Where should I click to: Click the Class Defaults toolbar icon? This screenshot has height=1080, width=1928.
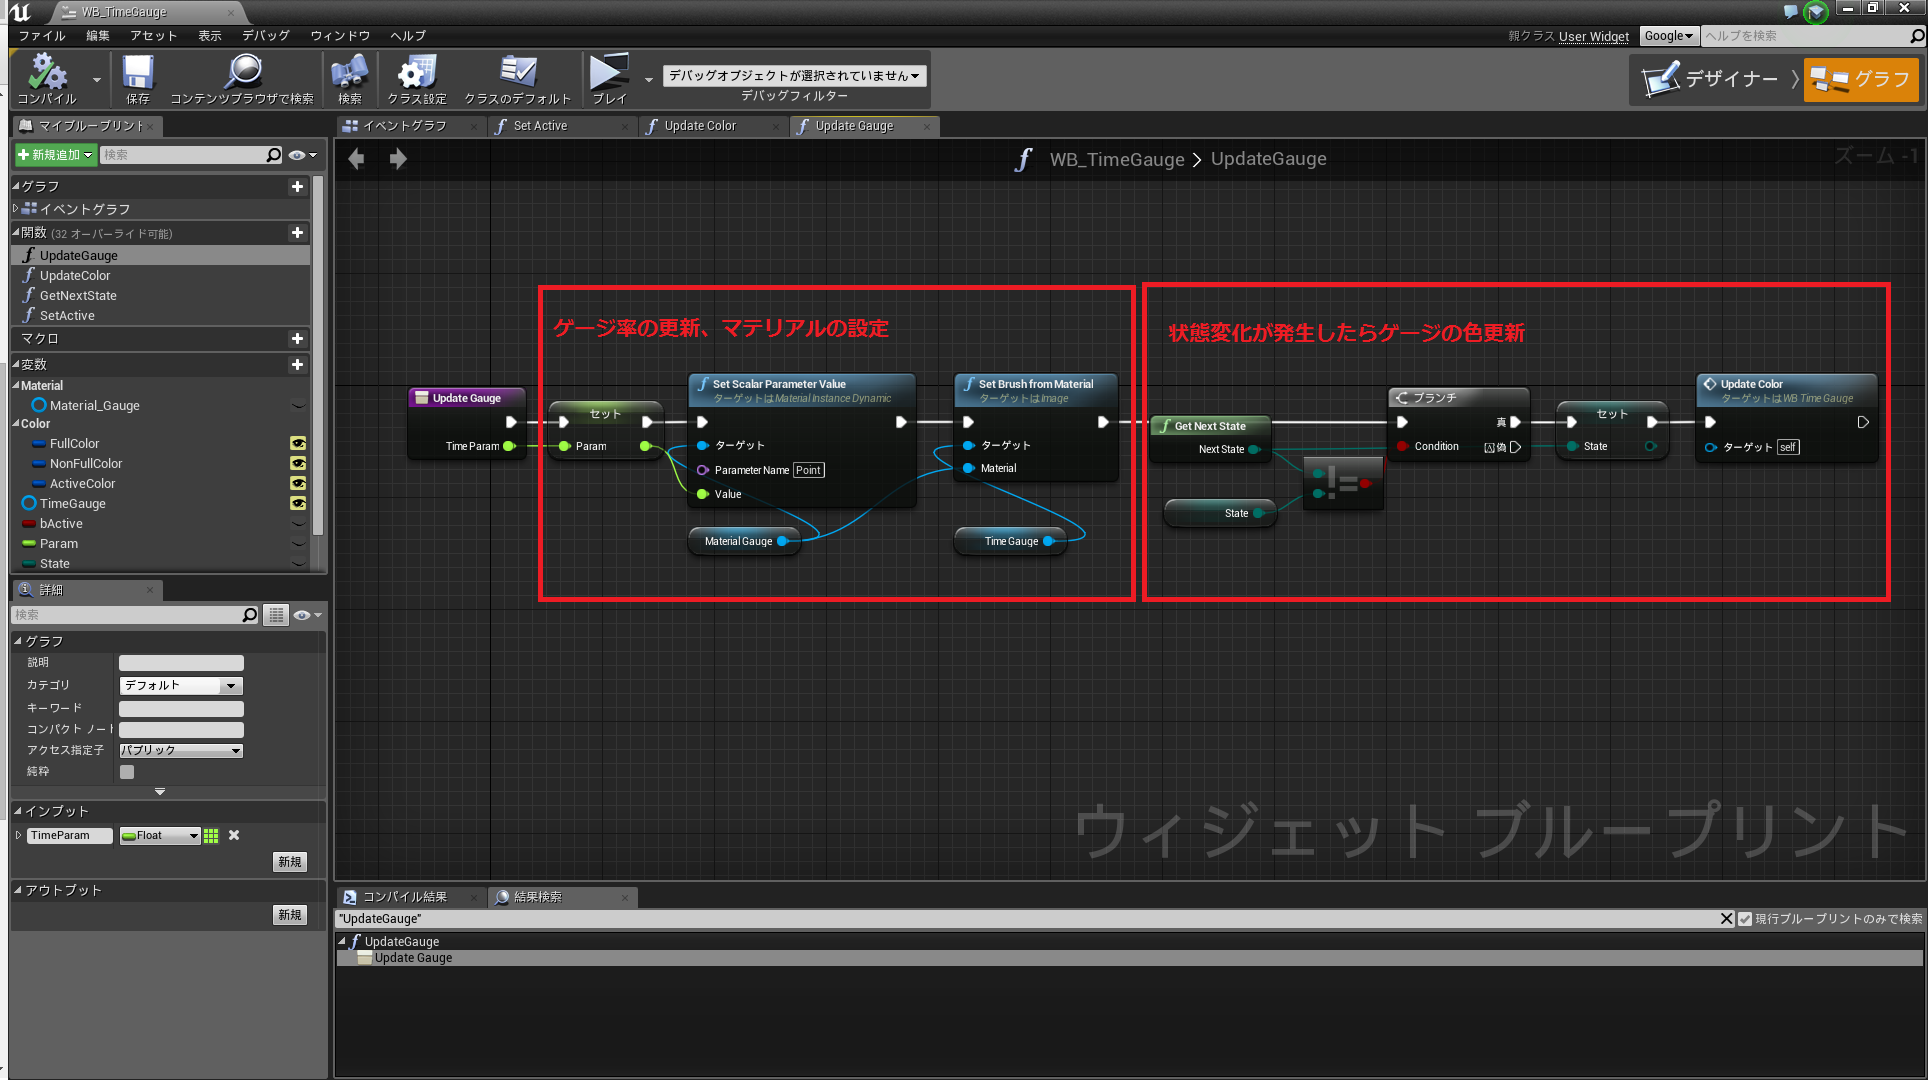(517, 74)
